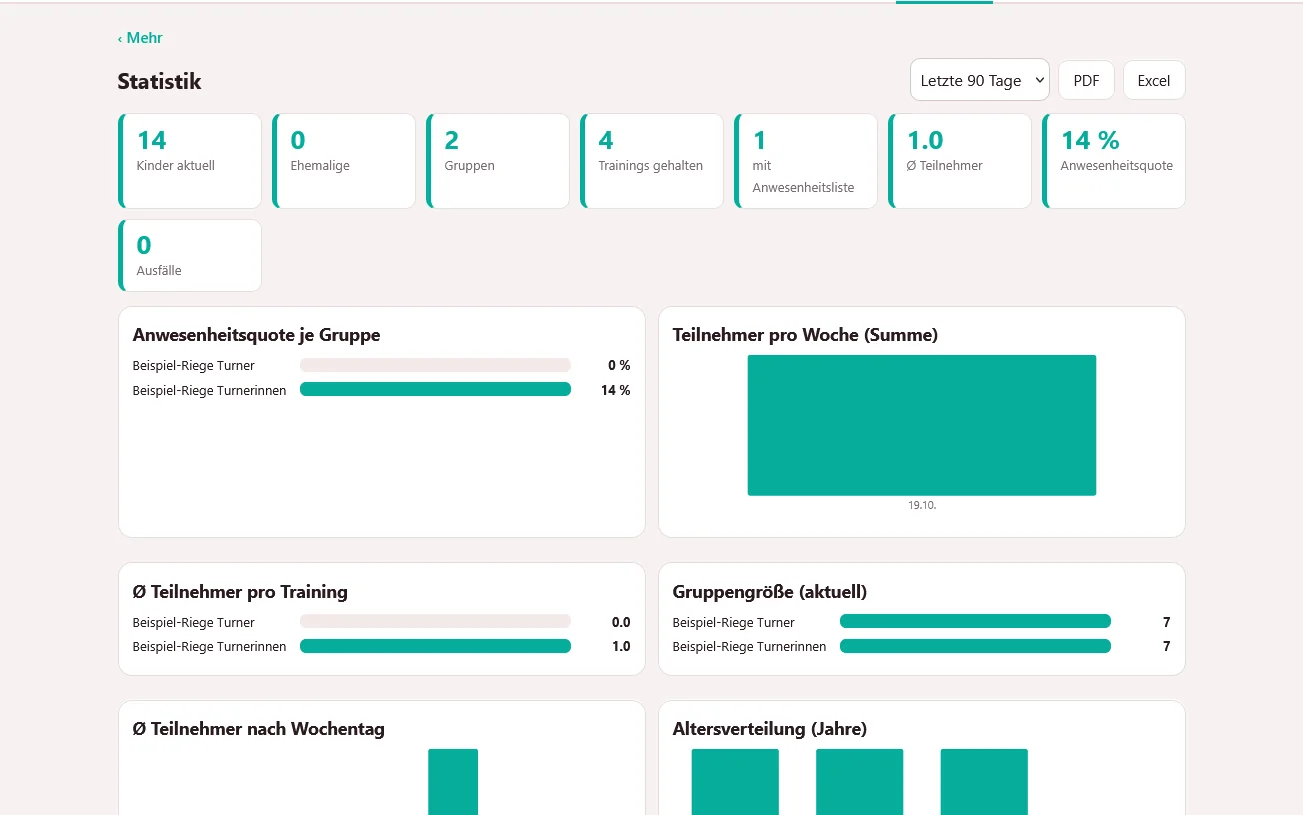Go back via the "‹ Mehr" link
This screenshot has height=815, width=1303.
pos(140,38)
